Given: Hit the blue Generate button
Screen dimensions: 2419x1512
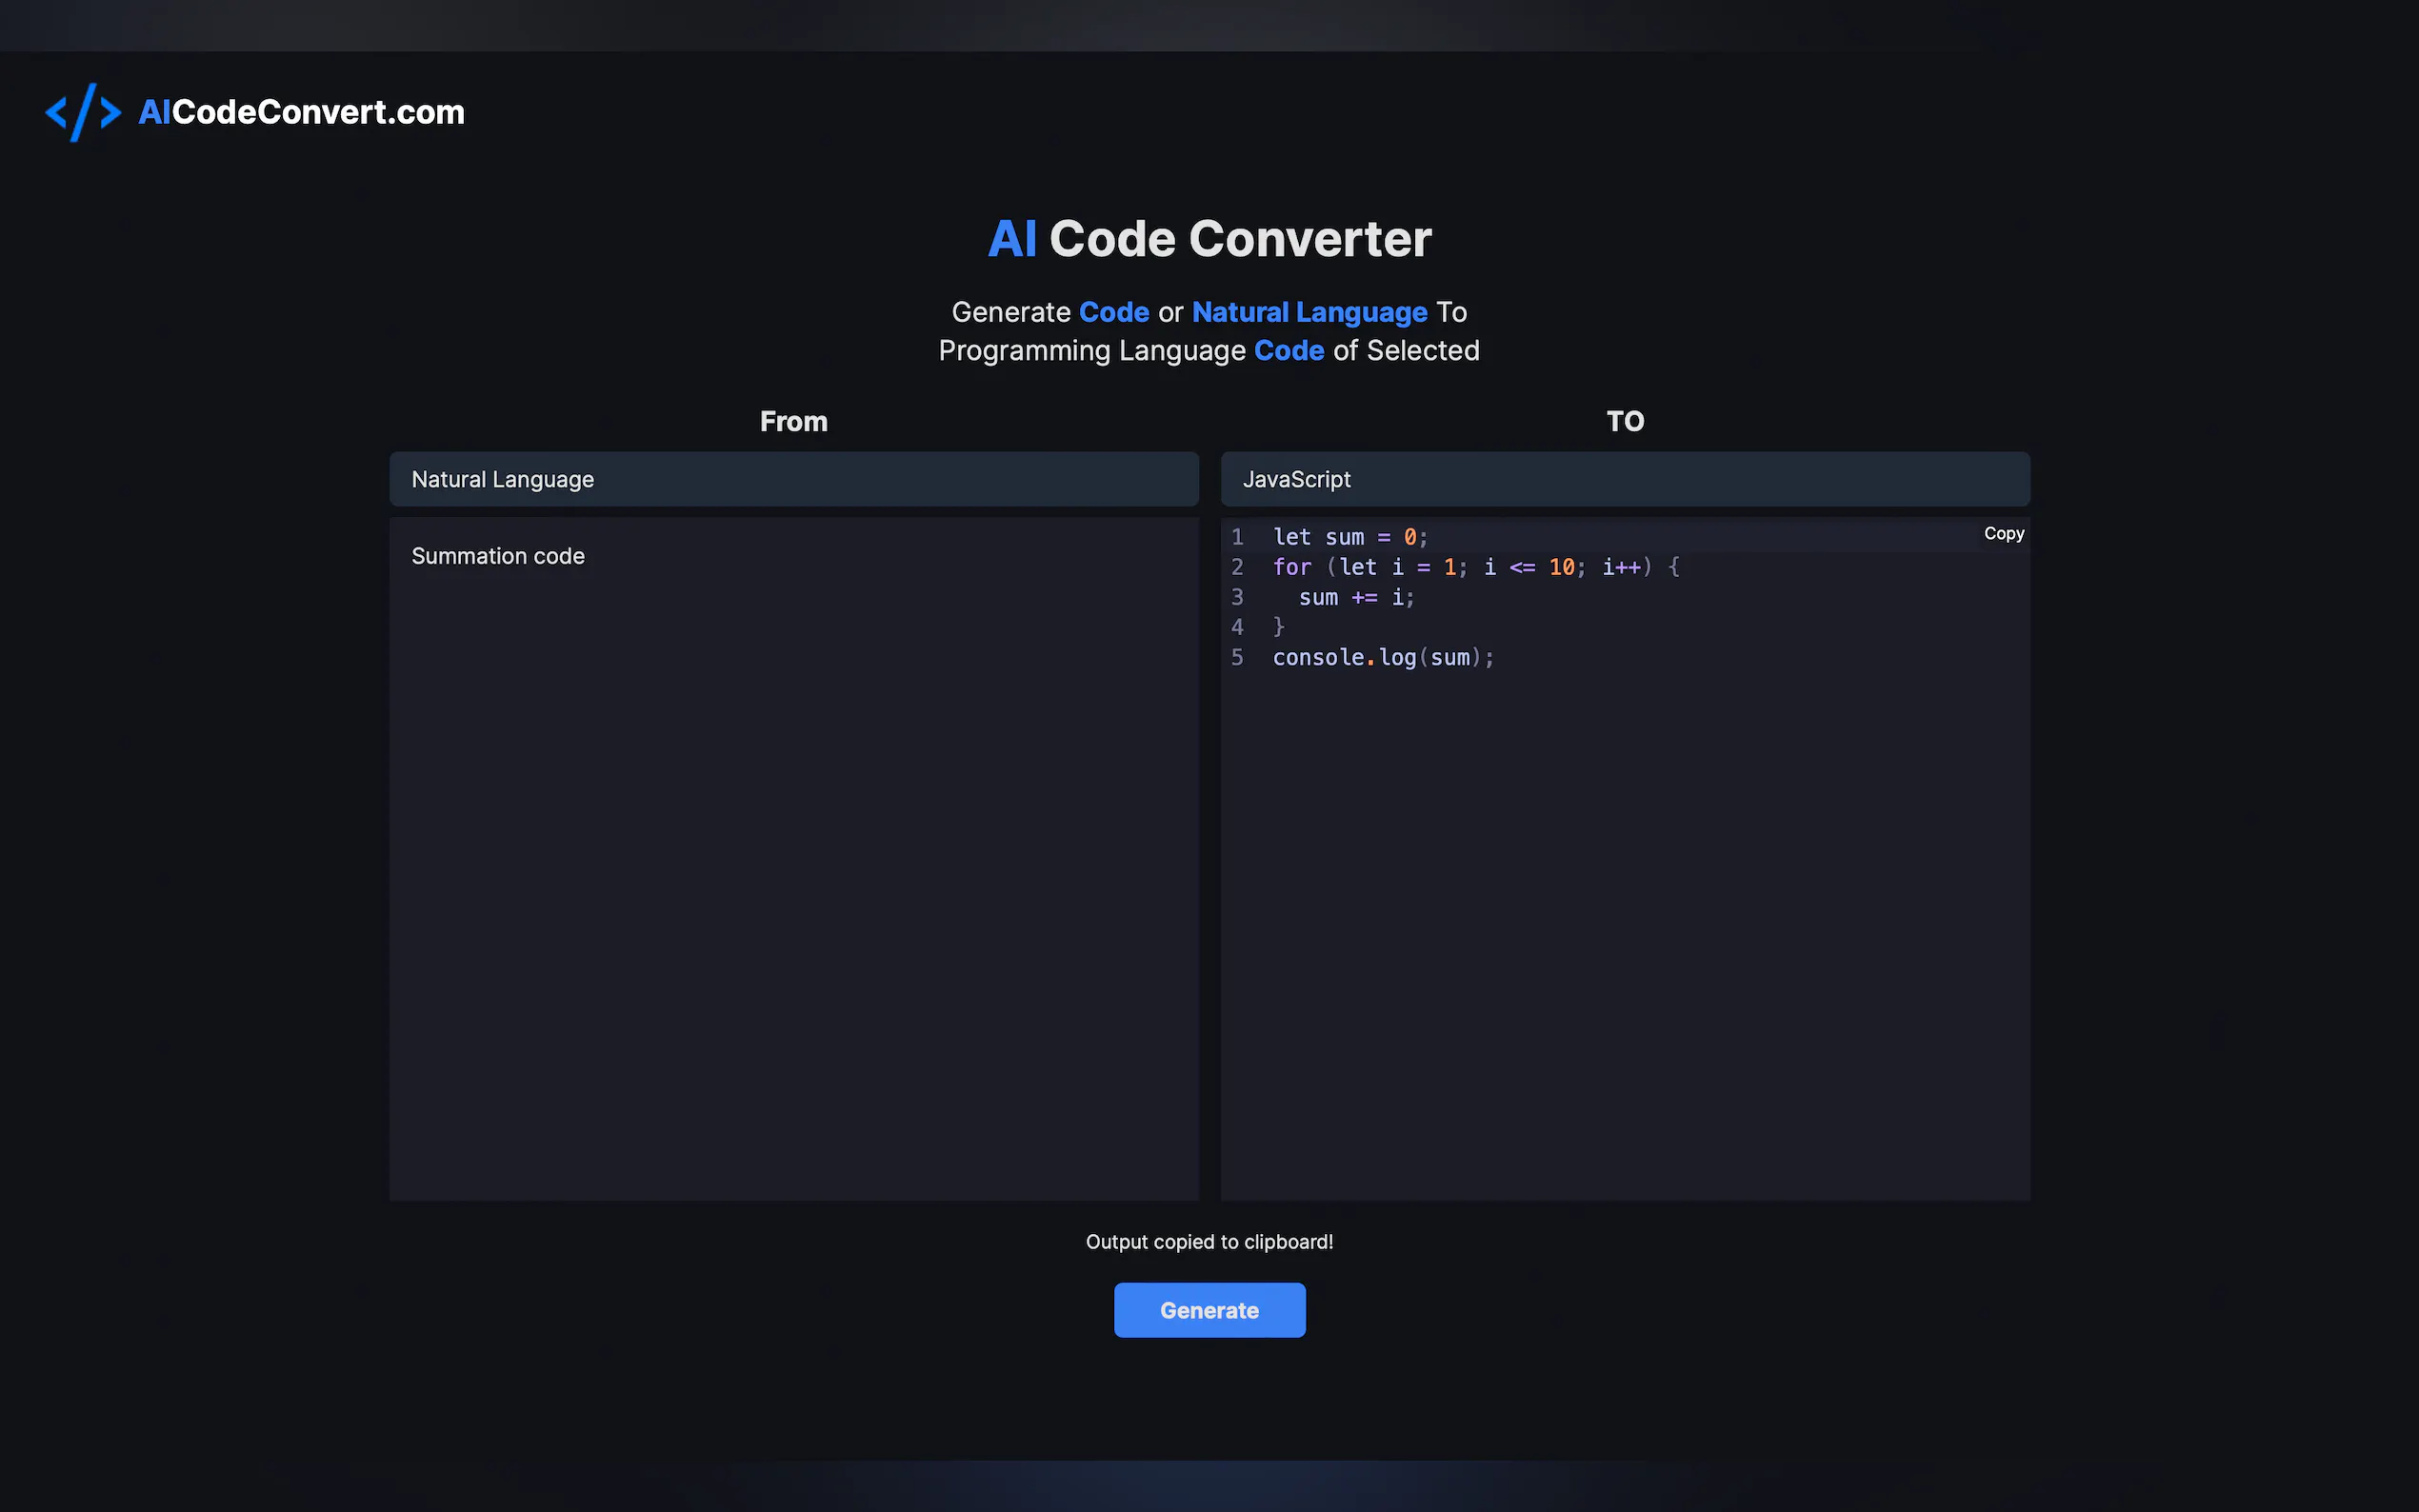Looking at the screenshot, I should click(x=1209, y=1310).
